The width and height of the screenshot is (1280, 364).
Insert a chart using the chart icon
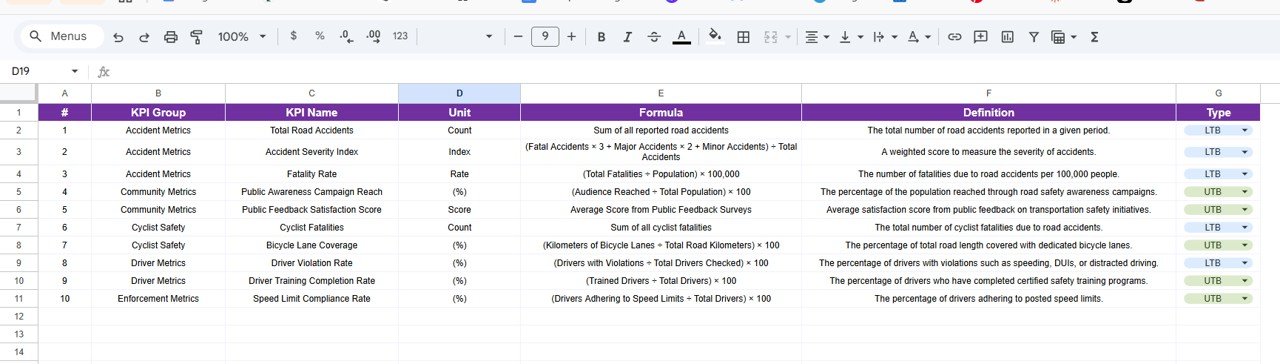[x=1007, y=37]
